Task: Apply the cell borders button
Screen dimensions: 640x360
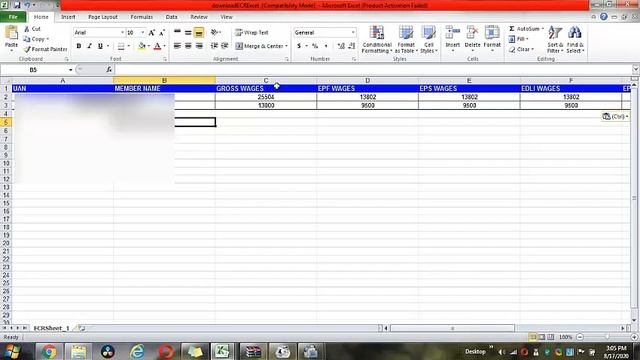Action: (121, 46)
